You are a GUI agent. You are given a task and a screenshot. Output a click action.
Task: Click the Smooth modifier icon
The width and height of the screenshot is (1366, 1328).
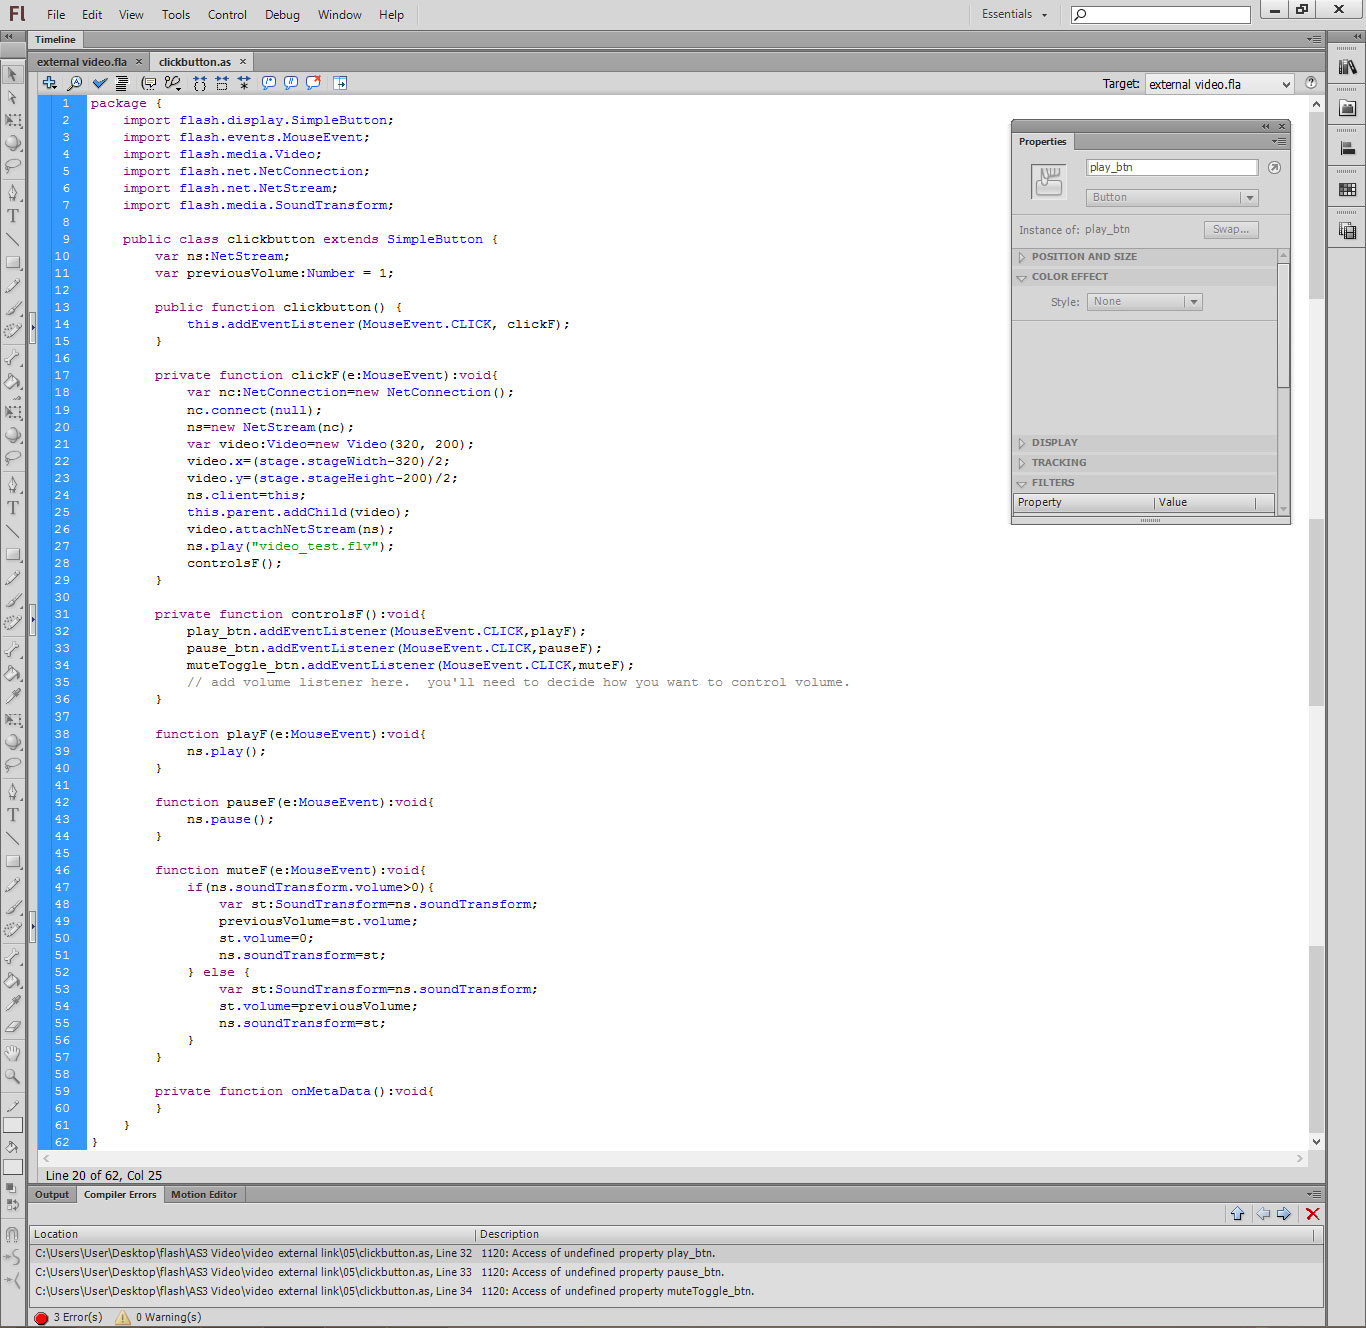[x=12, y=1257]
